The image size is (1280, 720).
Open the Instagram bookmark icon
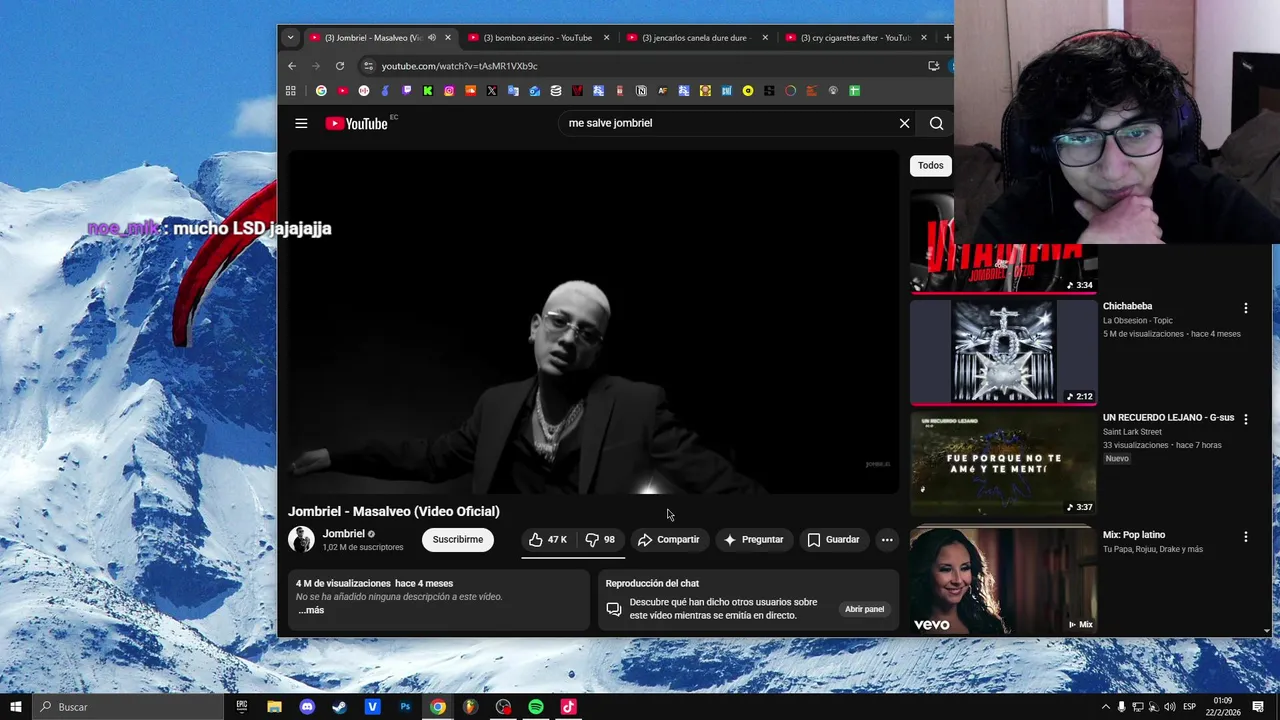click(x=449, y=91)
